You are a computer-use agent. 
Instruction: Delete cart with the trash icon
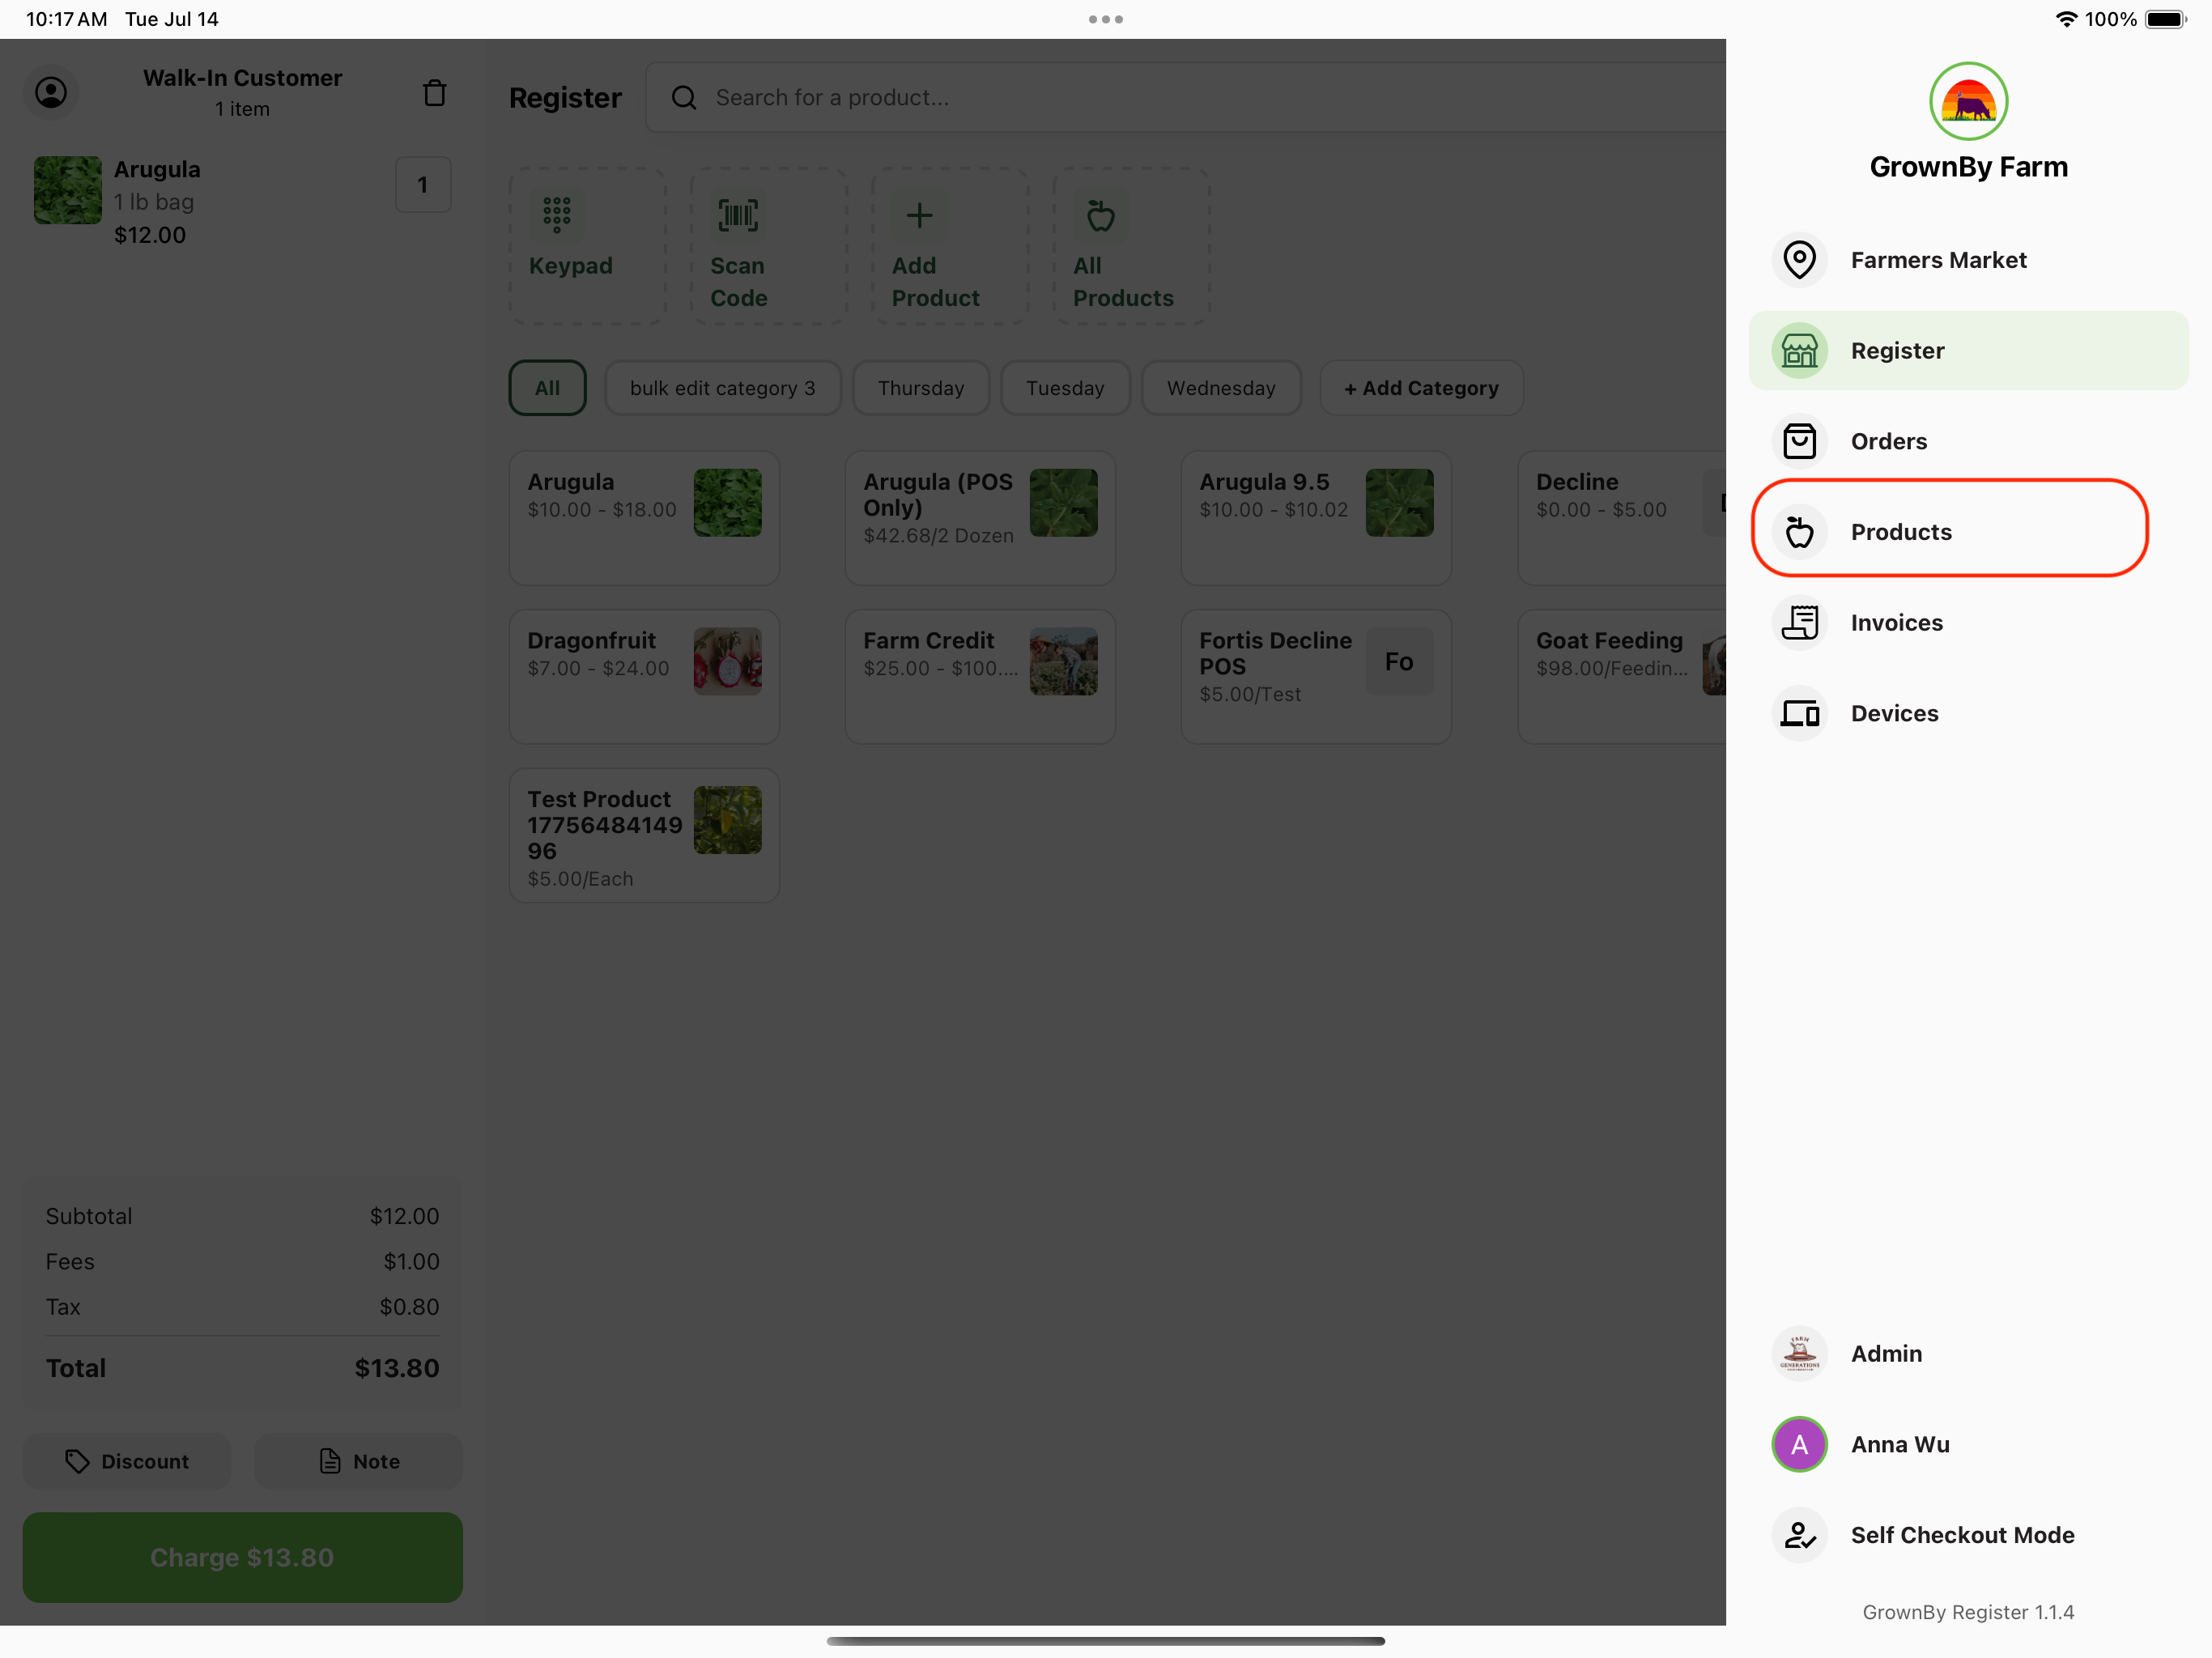coord(434,93)
